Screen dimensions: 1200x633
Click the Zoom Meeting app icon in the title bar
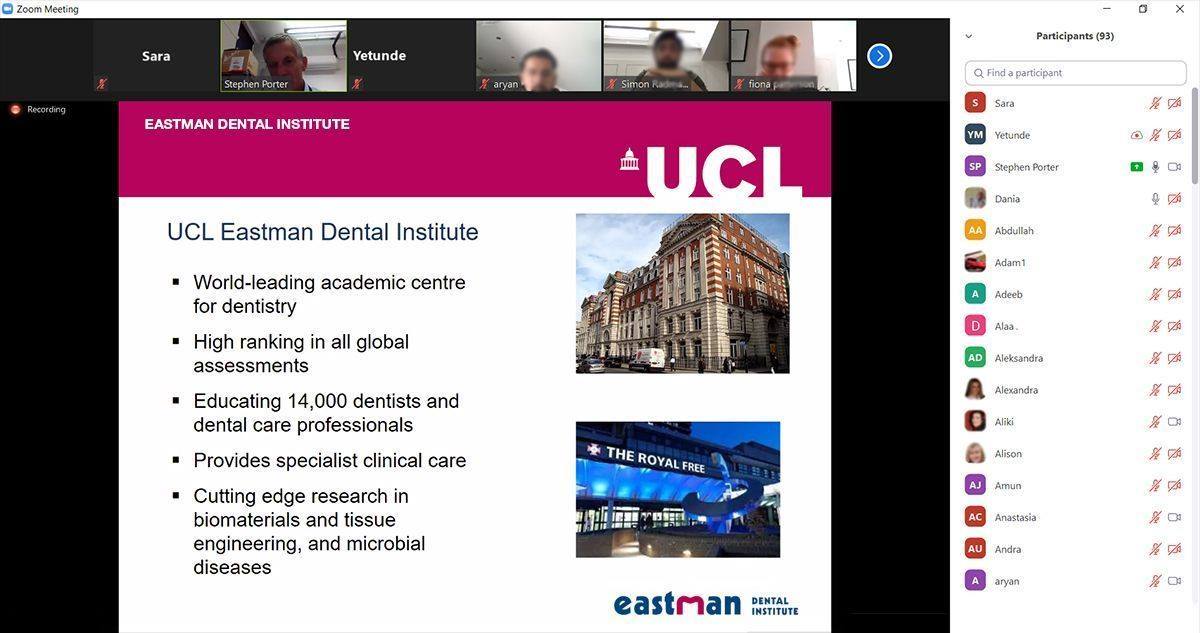coord(7,9)
